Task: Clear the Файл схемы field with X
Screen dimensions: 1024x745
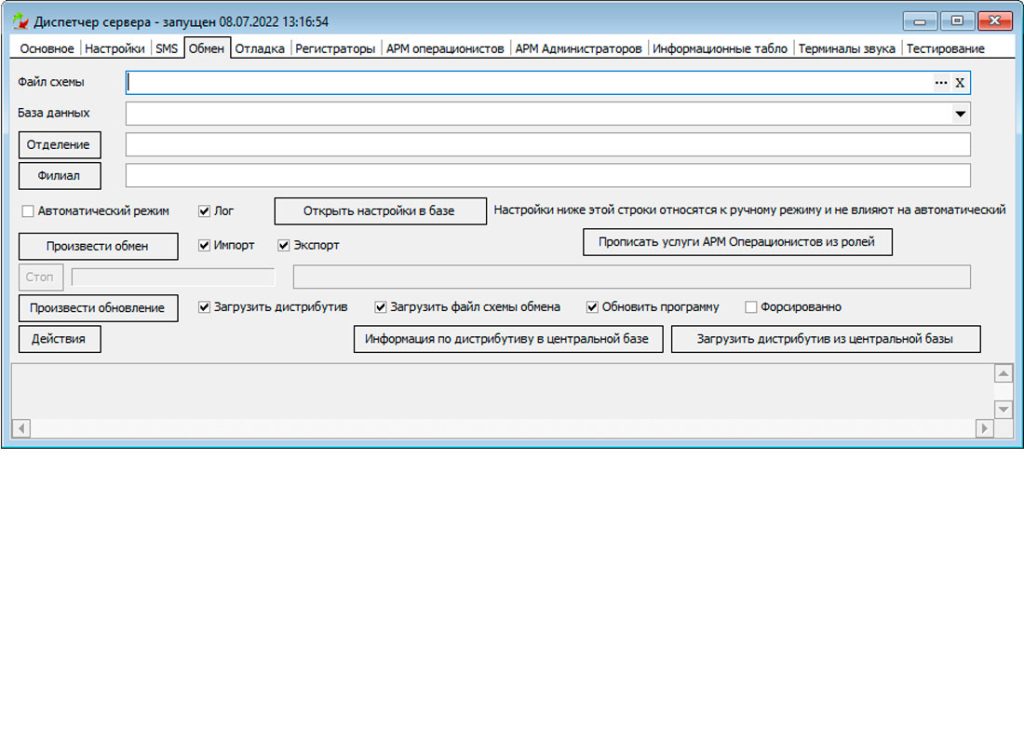Action: (x=959, y=82)
